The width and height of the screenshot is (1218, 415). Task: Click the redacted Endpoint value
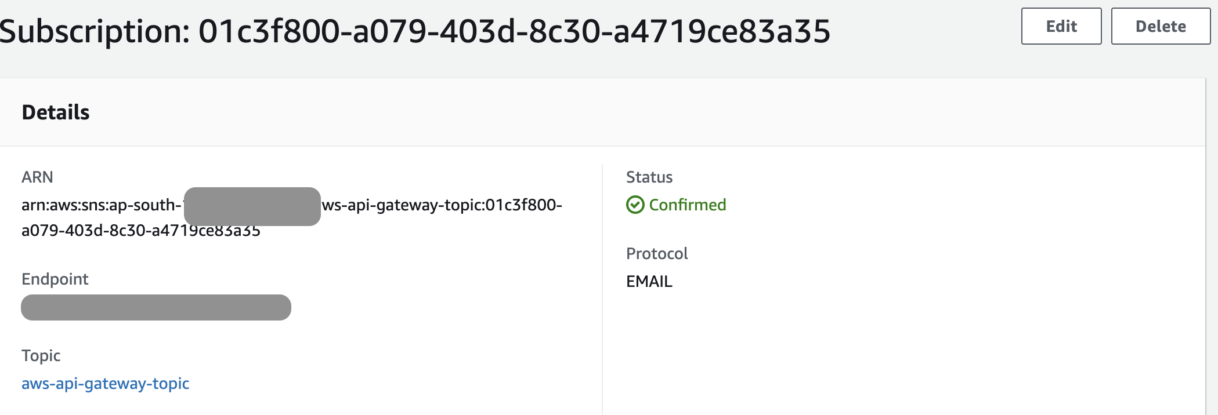(156, 307)
